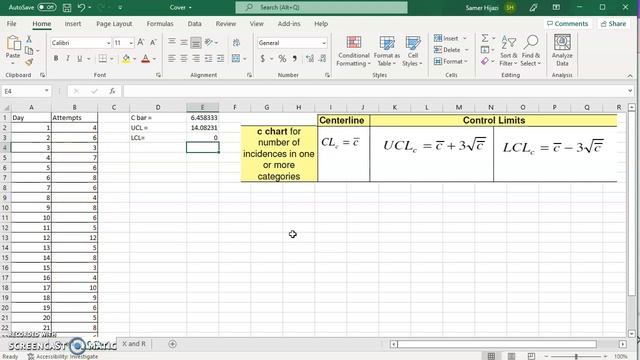Click the Cut scissors icon

pos(29,39)
